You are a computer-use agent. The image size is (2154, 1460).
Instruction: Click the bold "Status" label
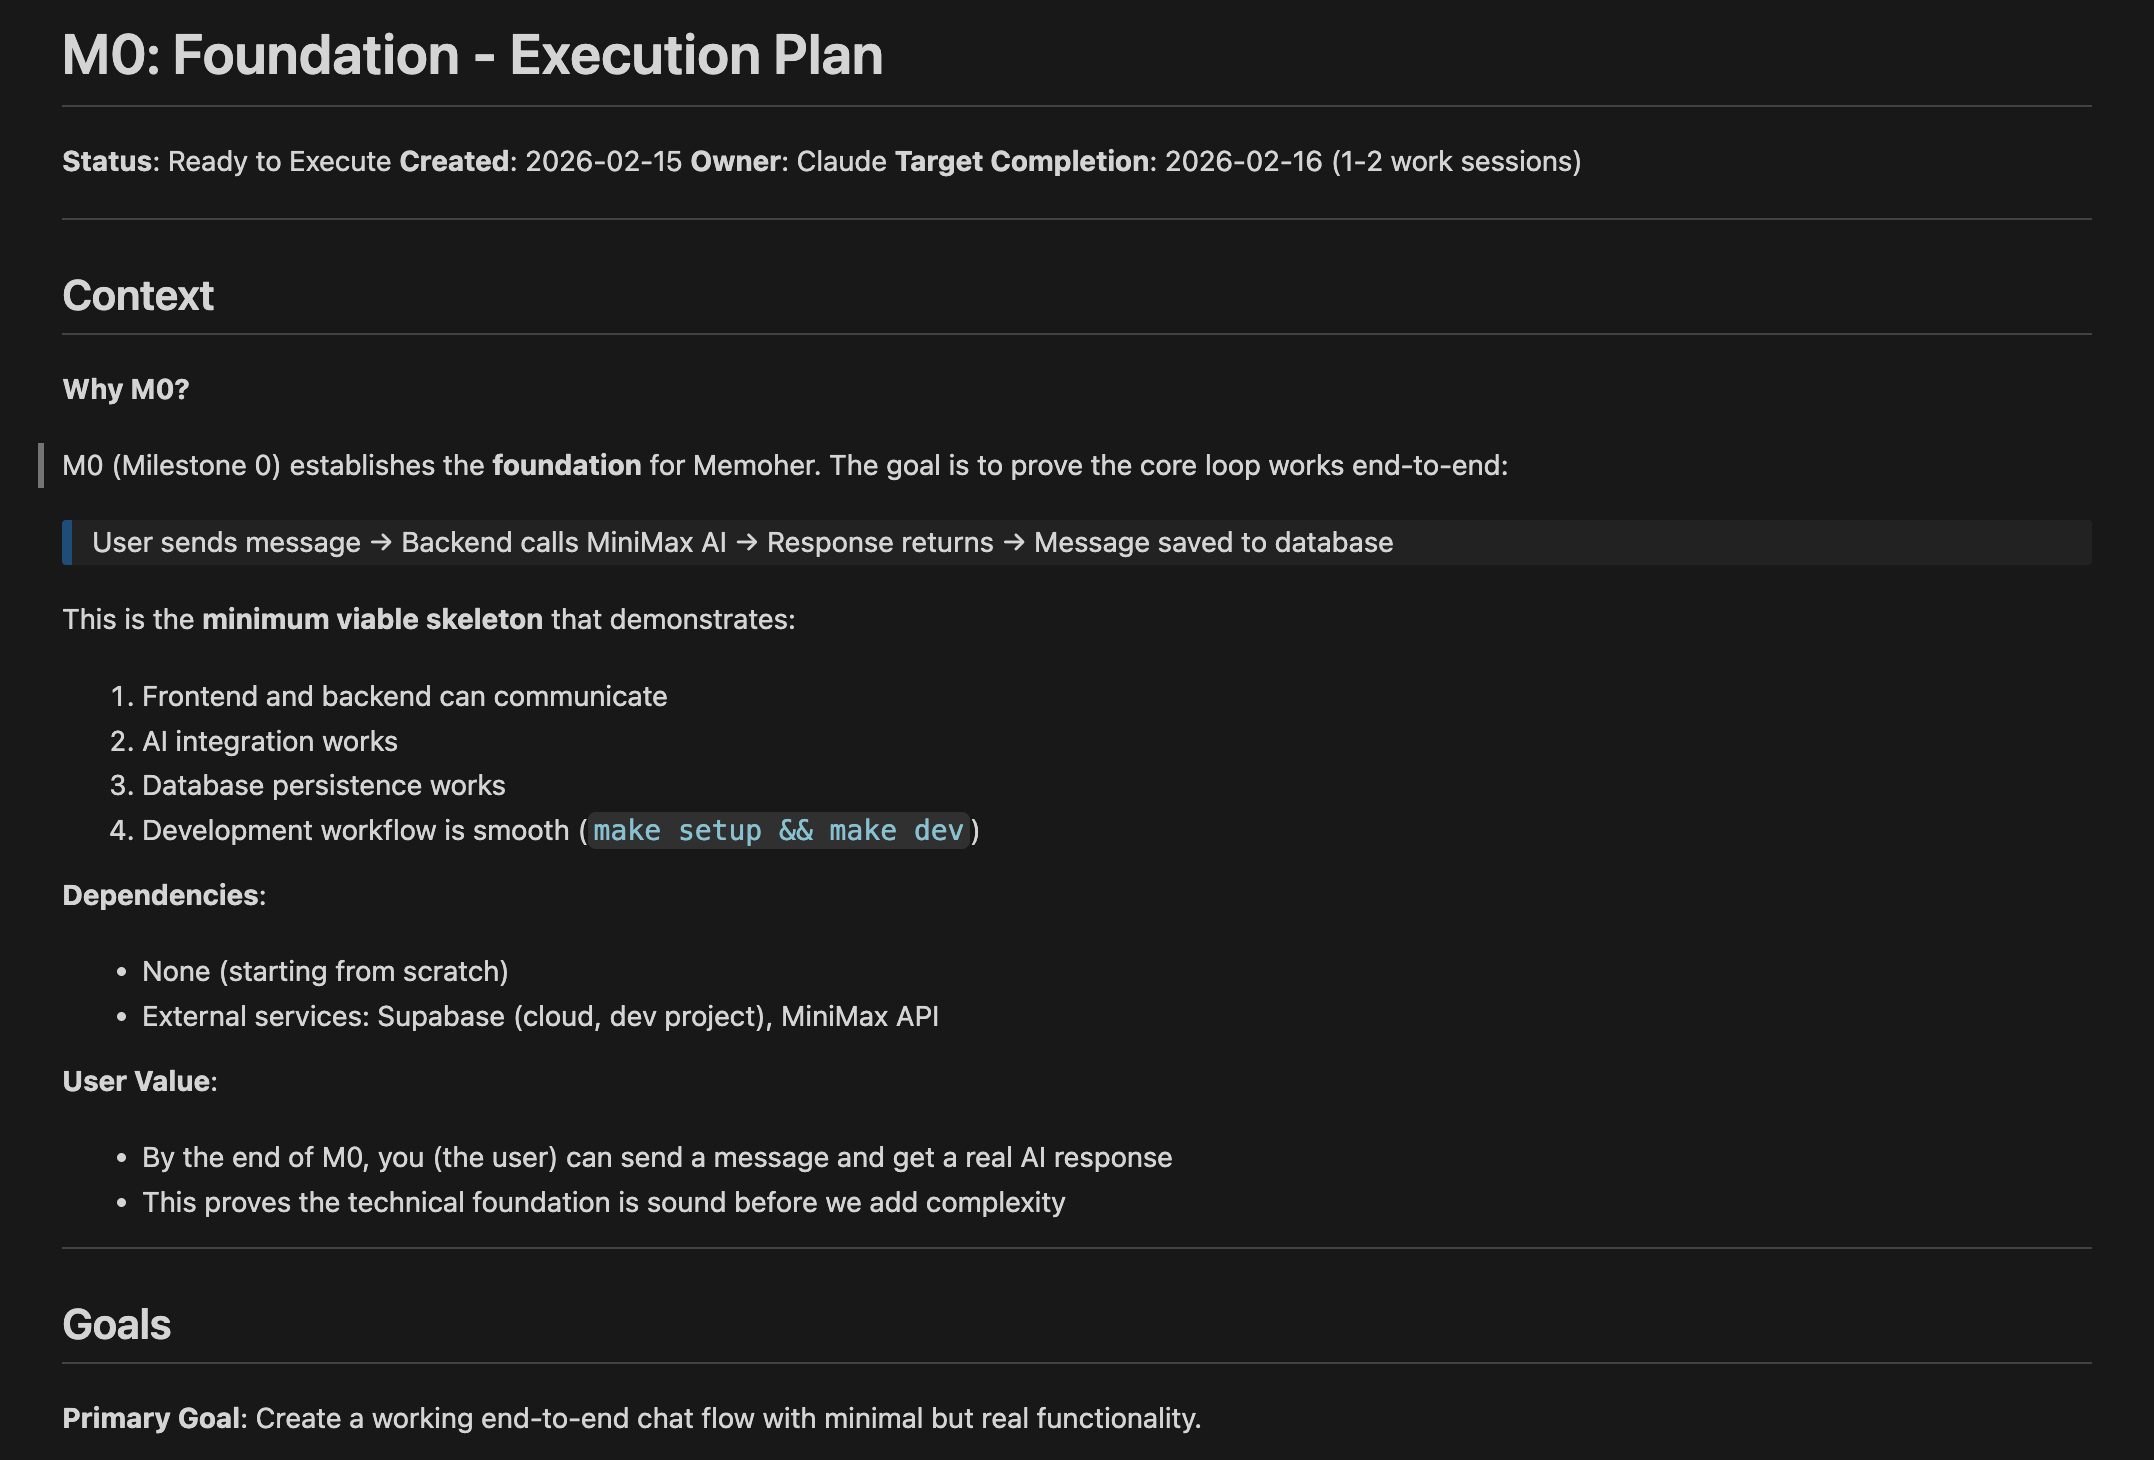tap(107, 161)
